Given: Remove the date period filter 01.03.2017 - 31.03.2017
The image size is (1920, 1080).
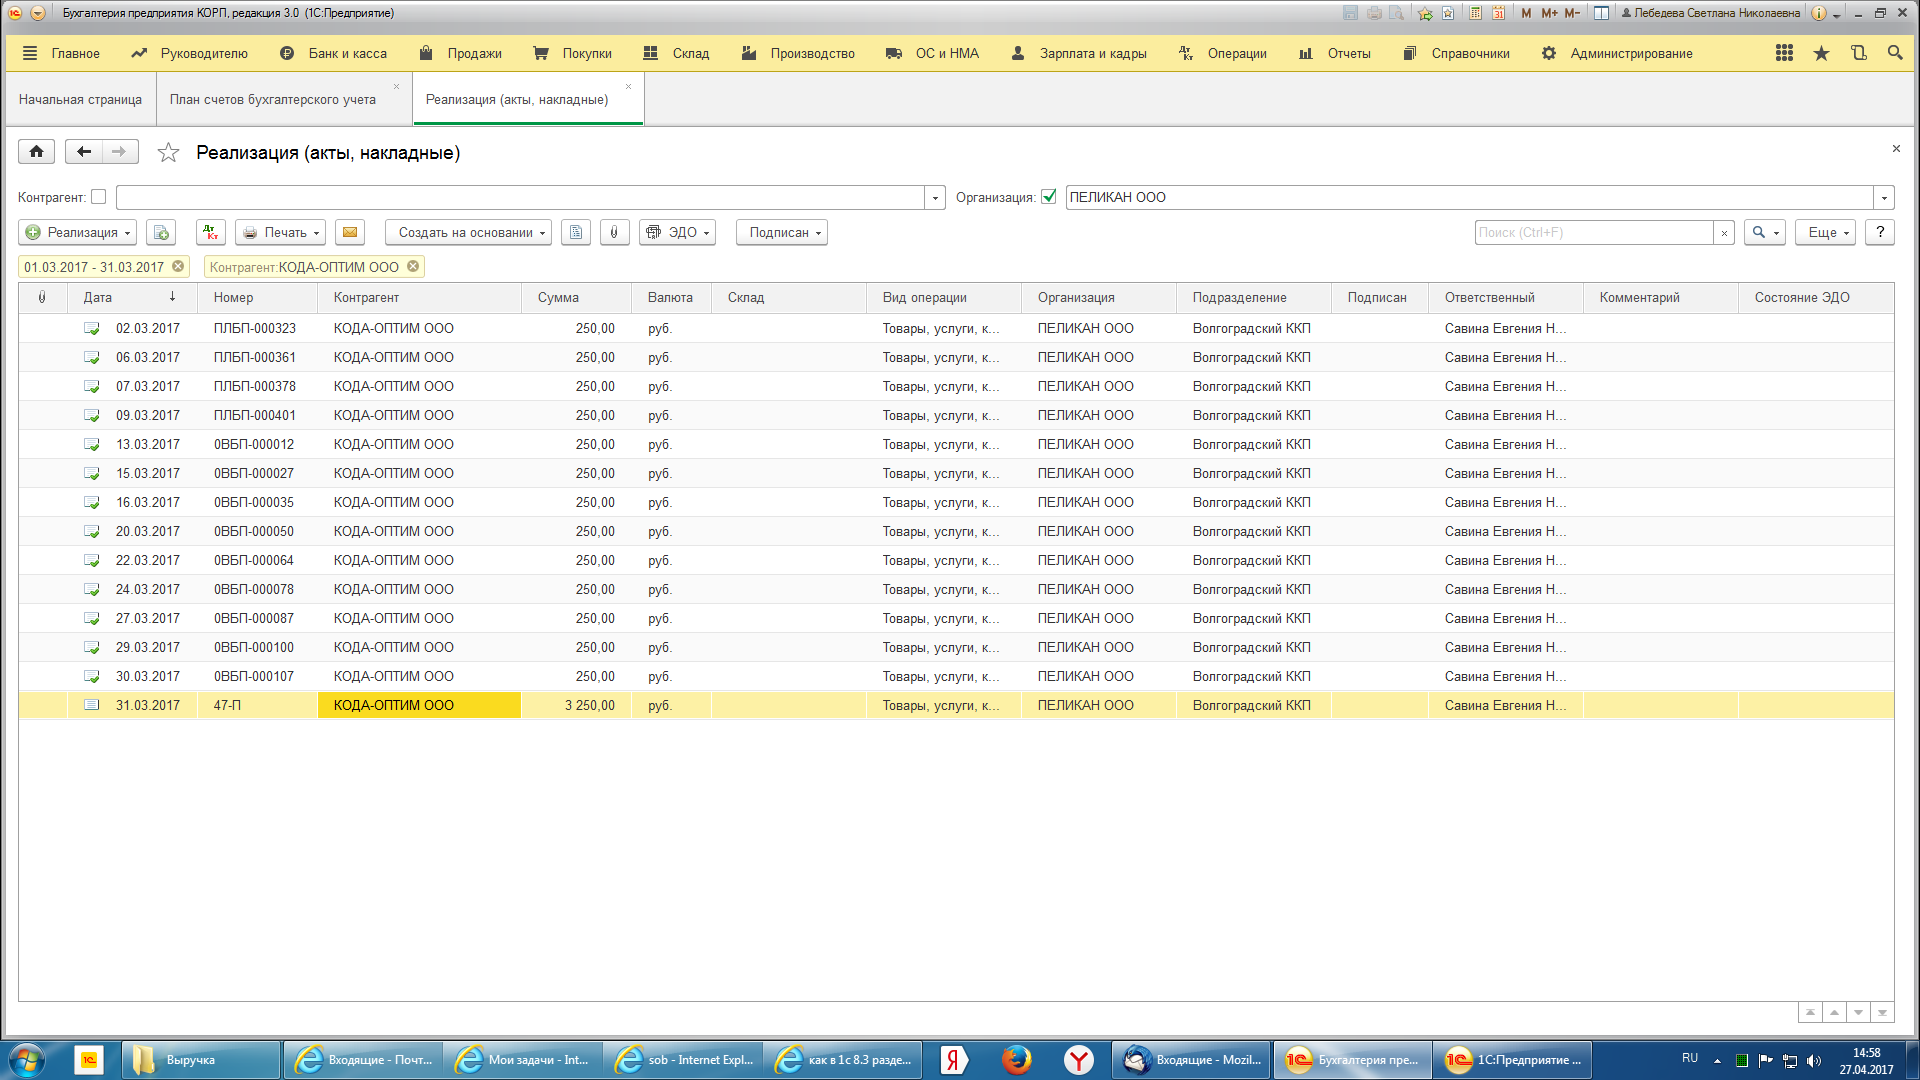Looking at the screenshot, I should 178,267.
